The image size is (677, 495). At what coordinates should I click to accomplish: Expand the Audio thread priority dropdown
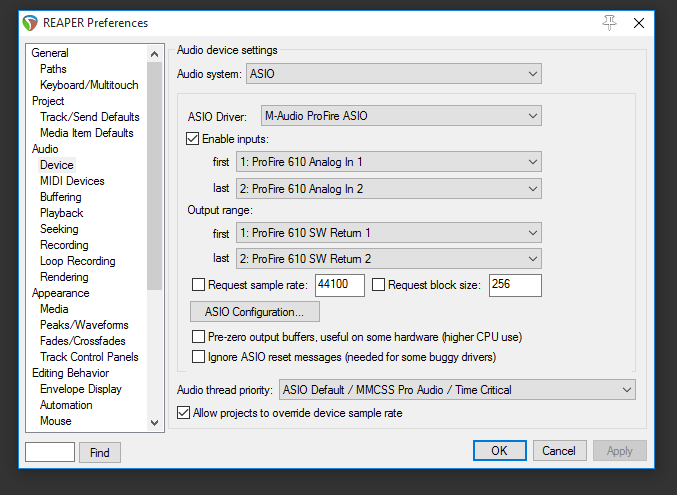[457, 390]
